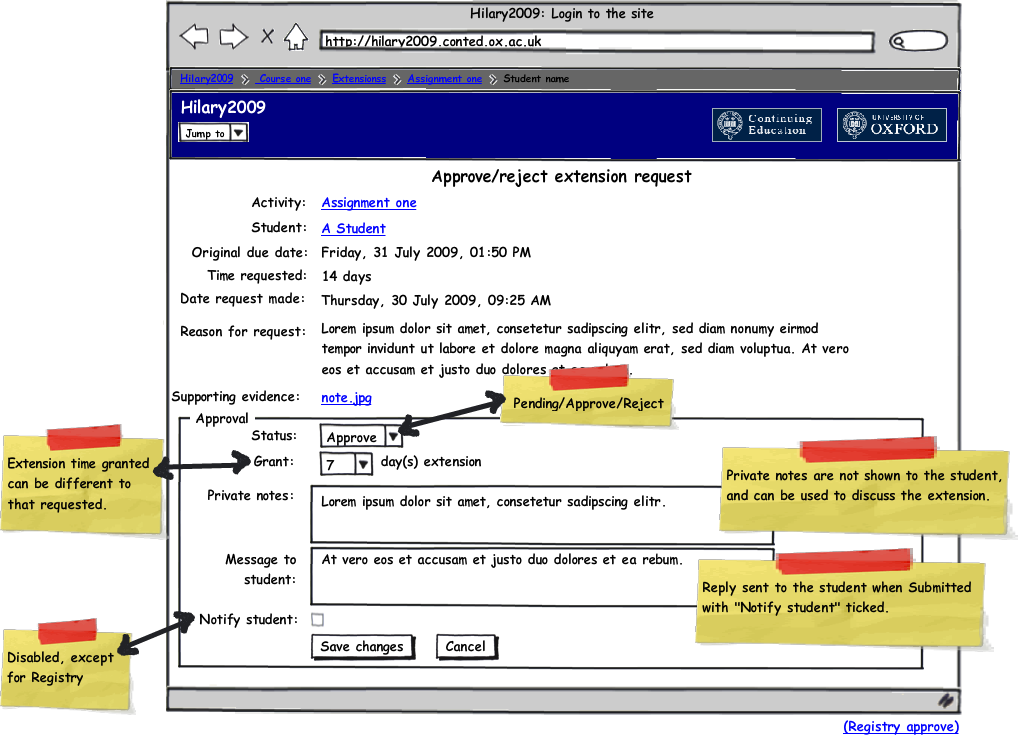Click the Continuing Education logo
The width and height of the screenshot is (1018, 740).
(x=767, y=125)
